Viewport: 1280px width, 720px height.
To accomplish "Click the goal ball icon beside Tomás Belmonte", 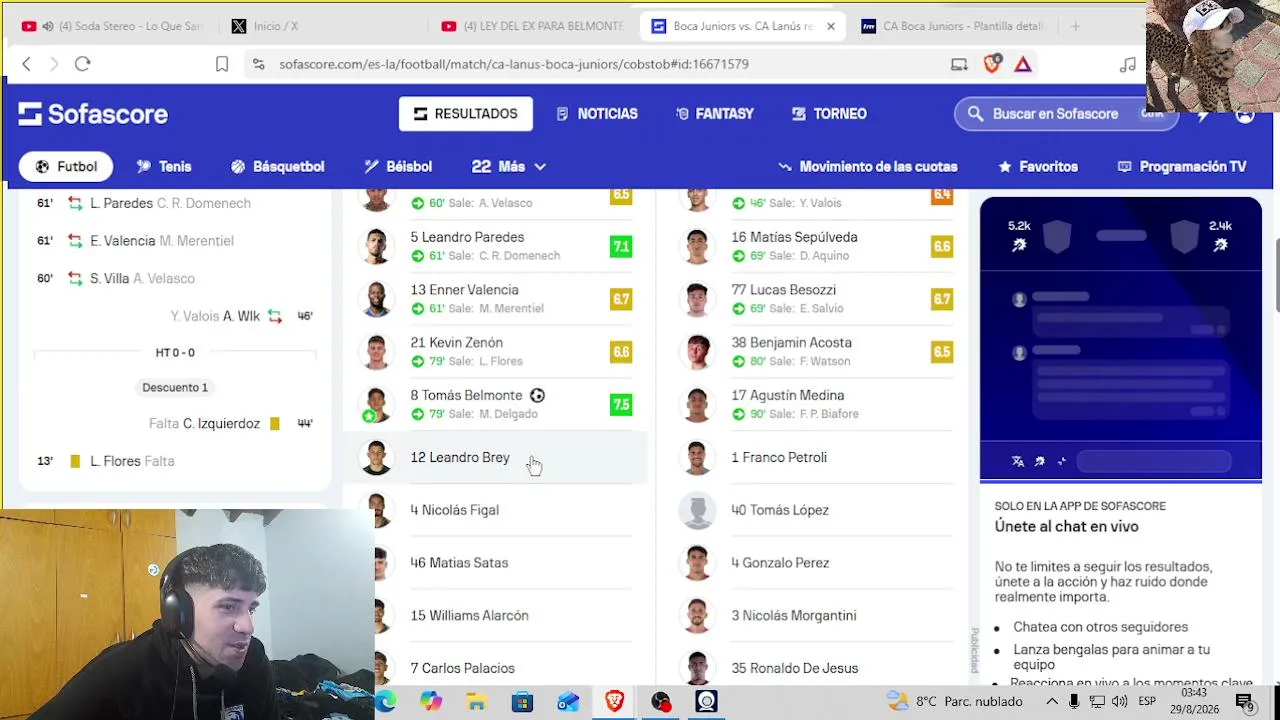I will (x=537, y=395).
